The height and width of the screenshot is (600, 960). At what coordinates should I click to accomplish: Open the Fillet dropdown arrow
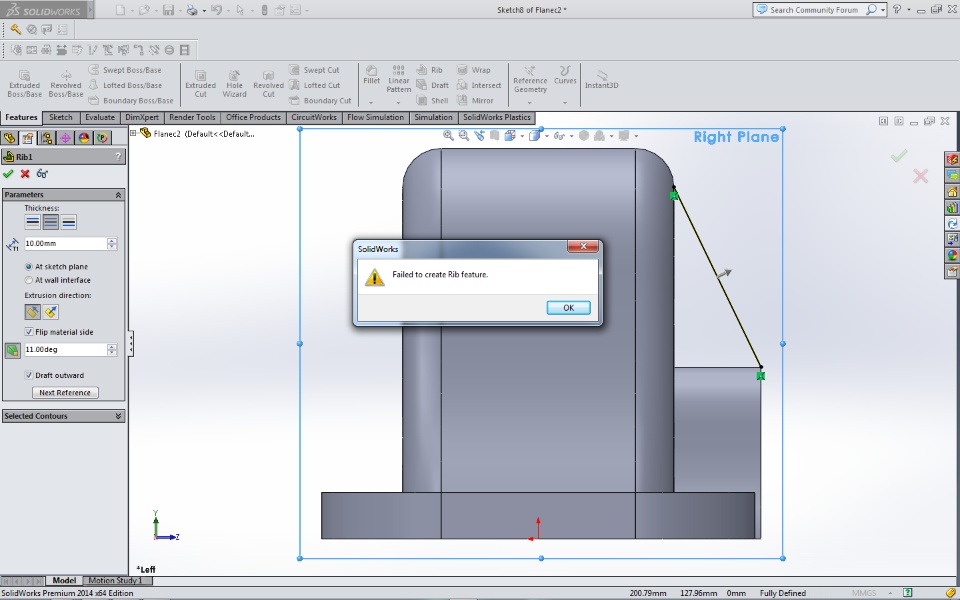[x=371, y=102]
